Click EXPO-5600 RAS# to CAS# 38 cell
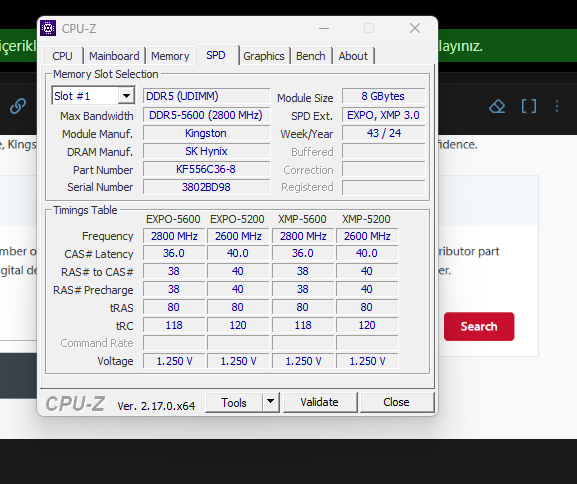 click(x=174, y=271)
